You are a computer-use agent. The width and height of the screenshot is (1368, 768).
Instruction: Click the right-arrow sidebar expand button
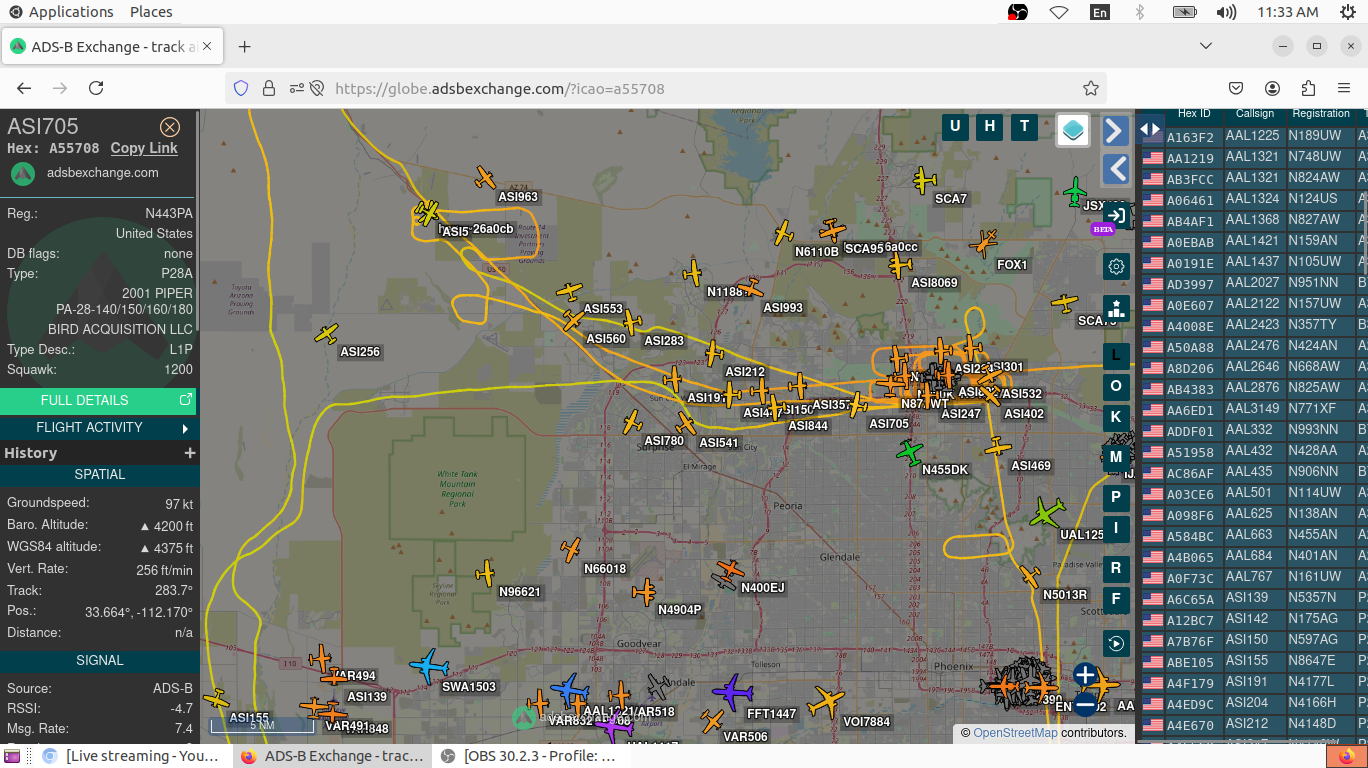click(x=1116, y=130)
